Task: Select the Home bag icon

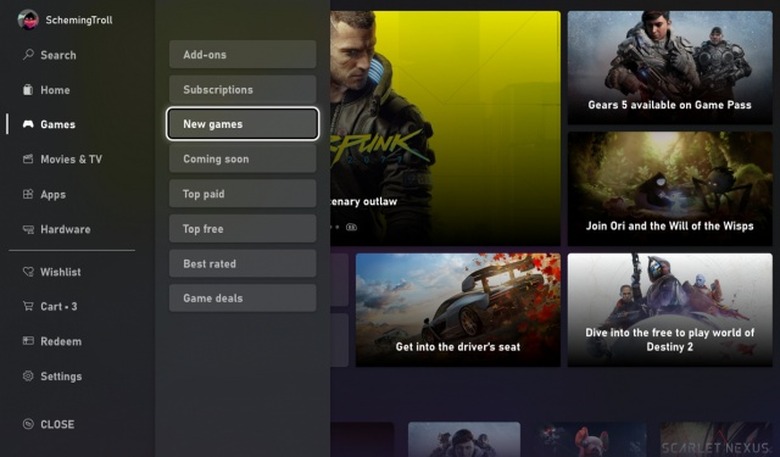Action: point(28,90)
